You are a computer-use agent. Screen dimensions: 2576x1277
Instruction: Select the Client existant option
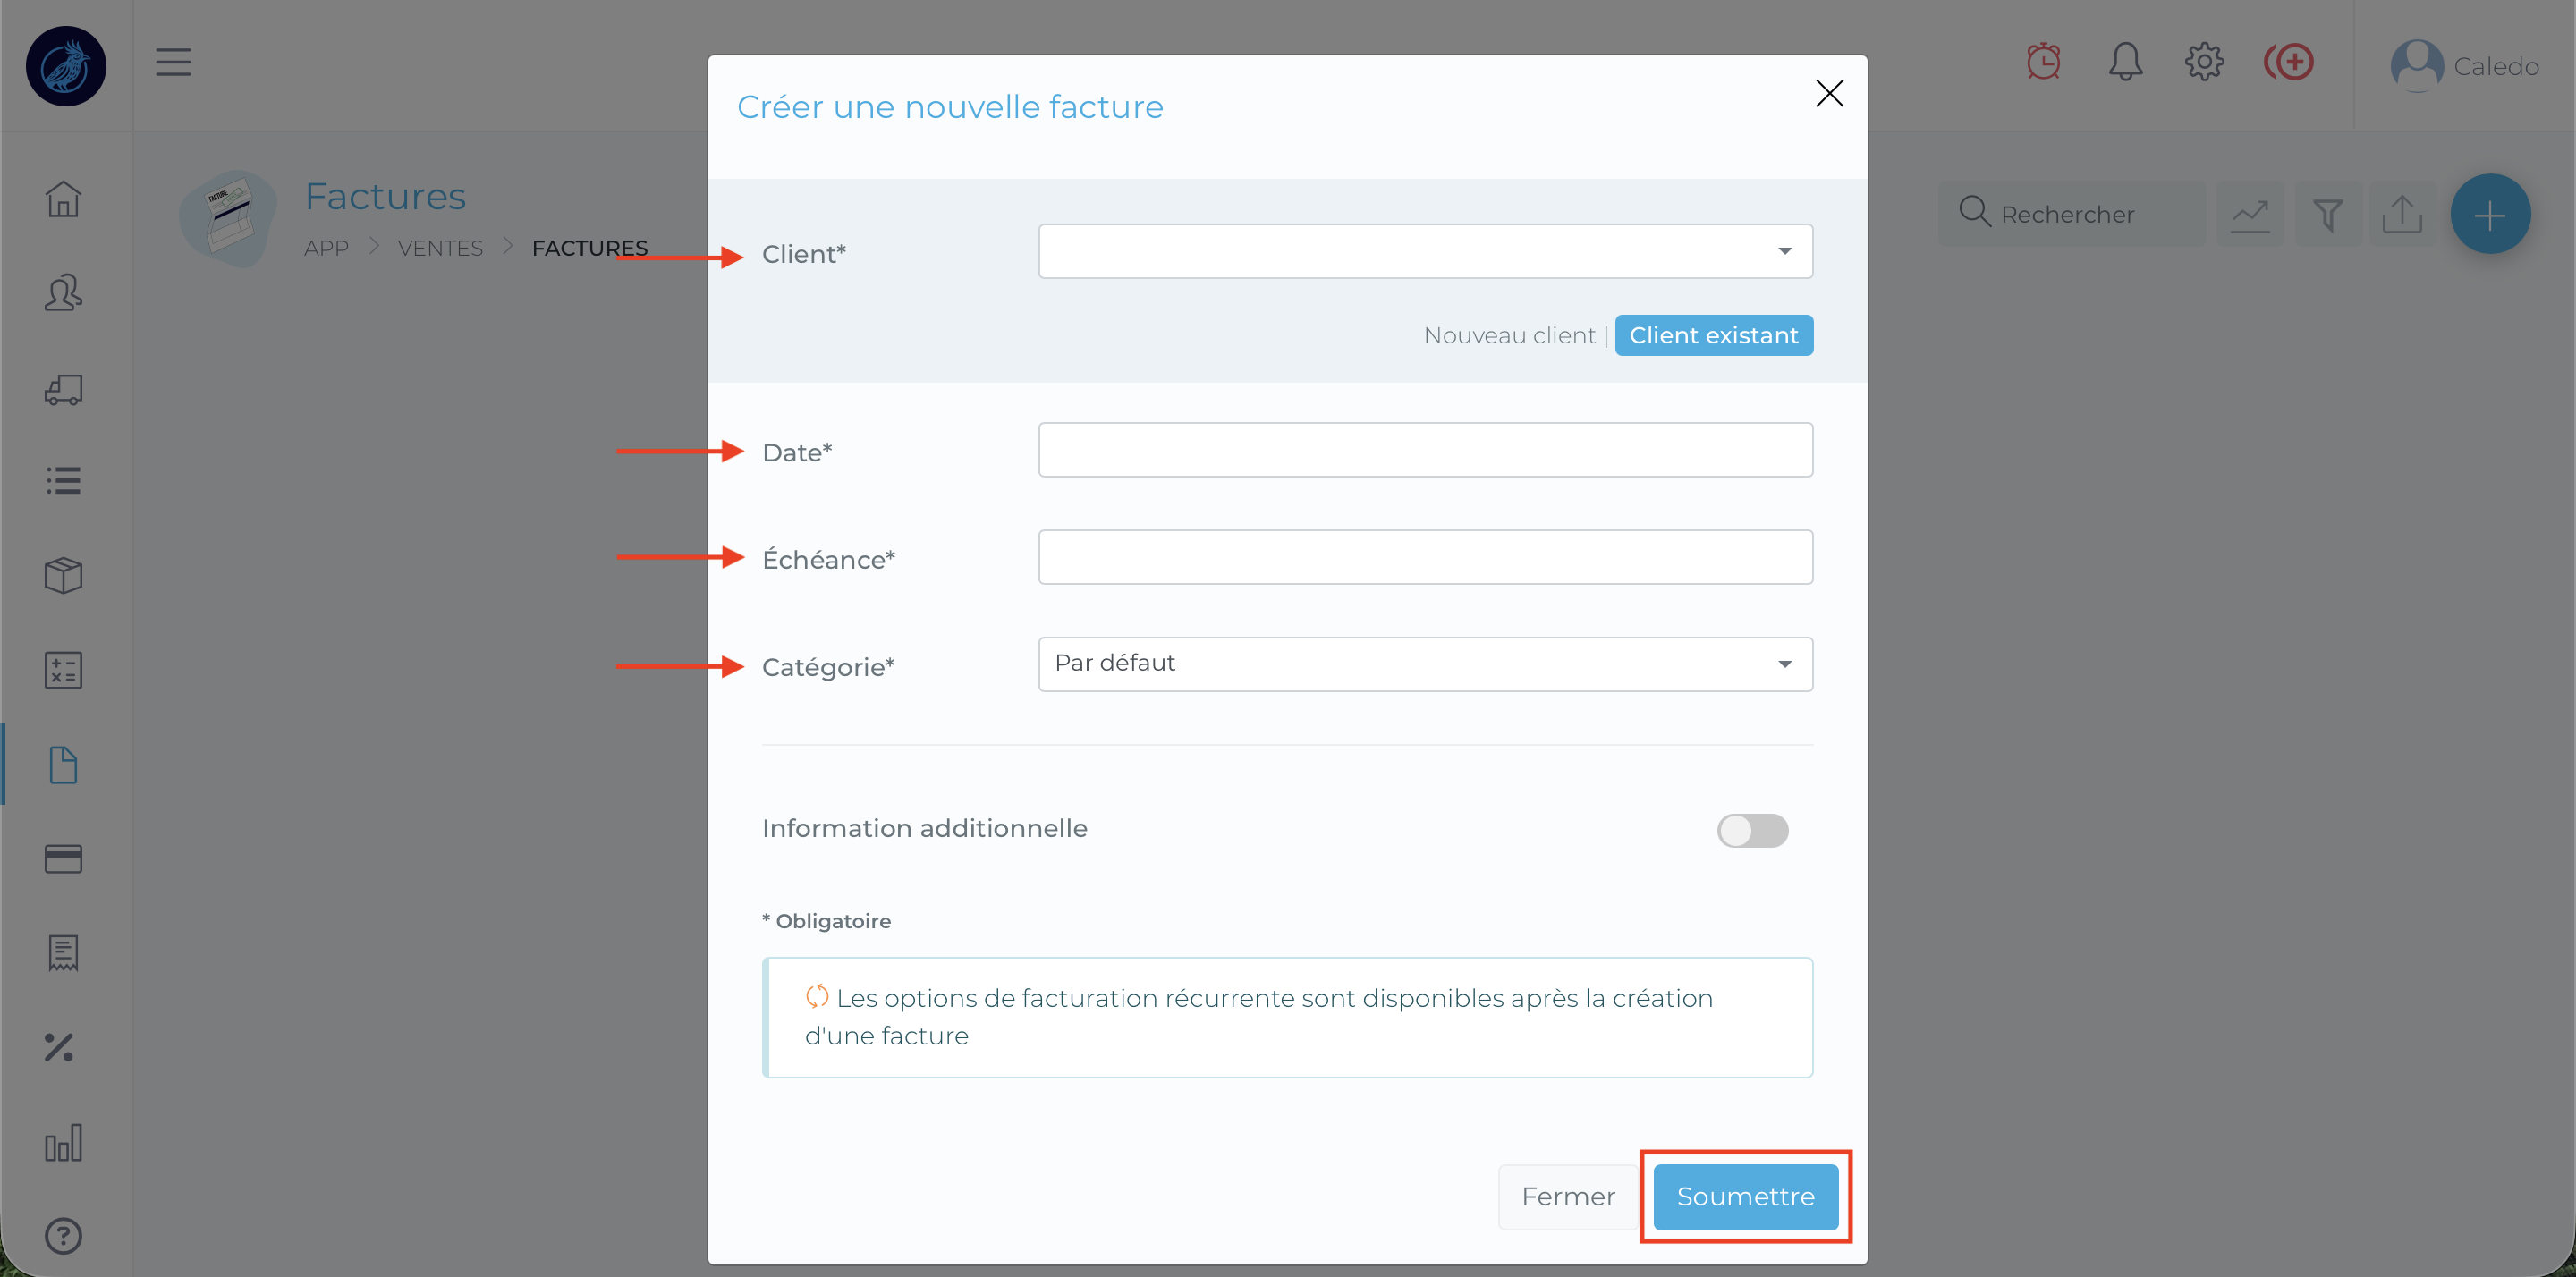point(1713,335)
